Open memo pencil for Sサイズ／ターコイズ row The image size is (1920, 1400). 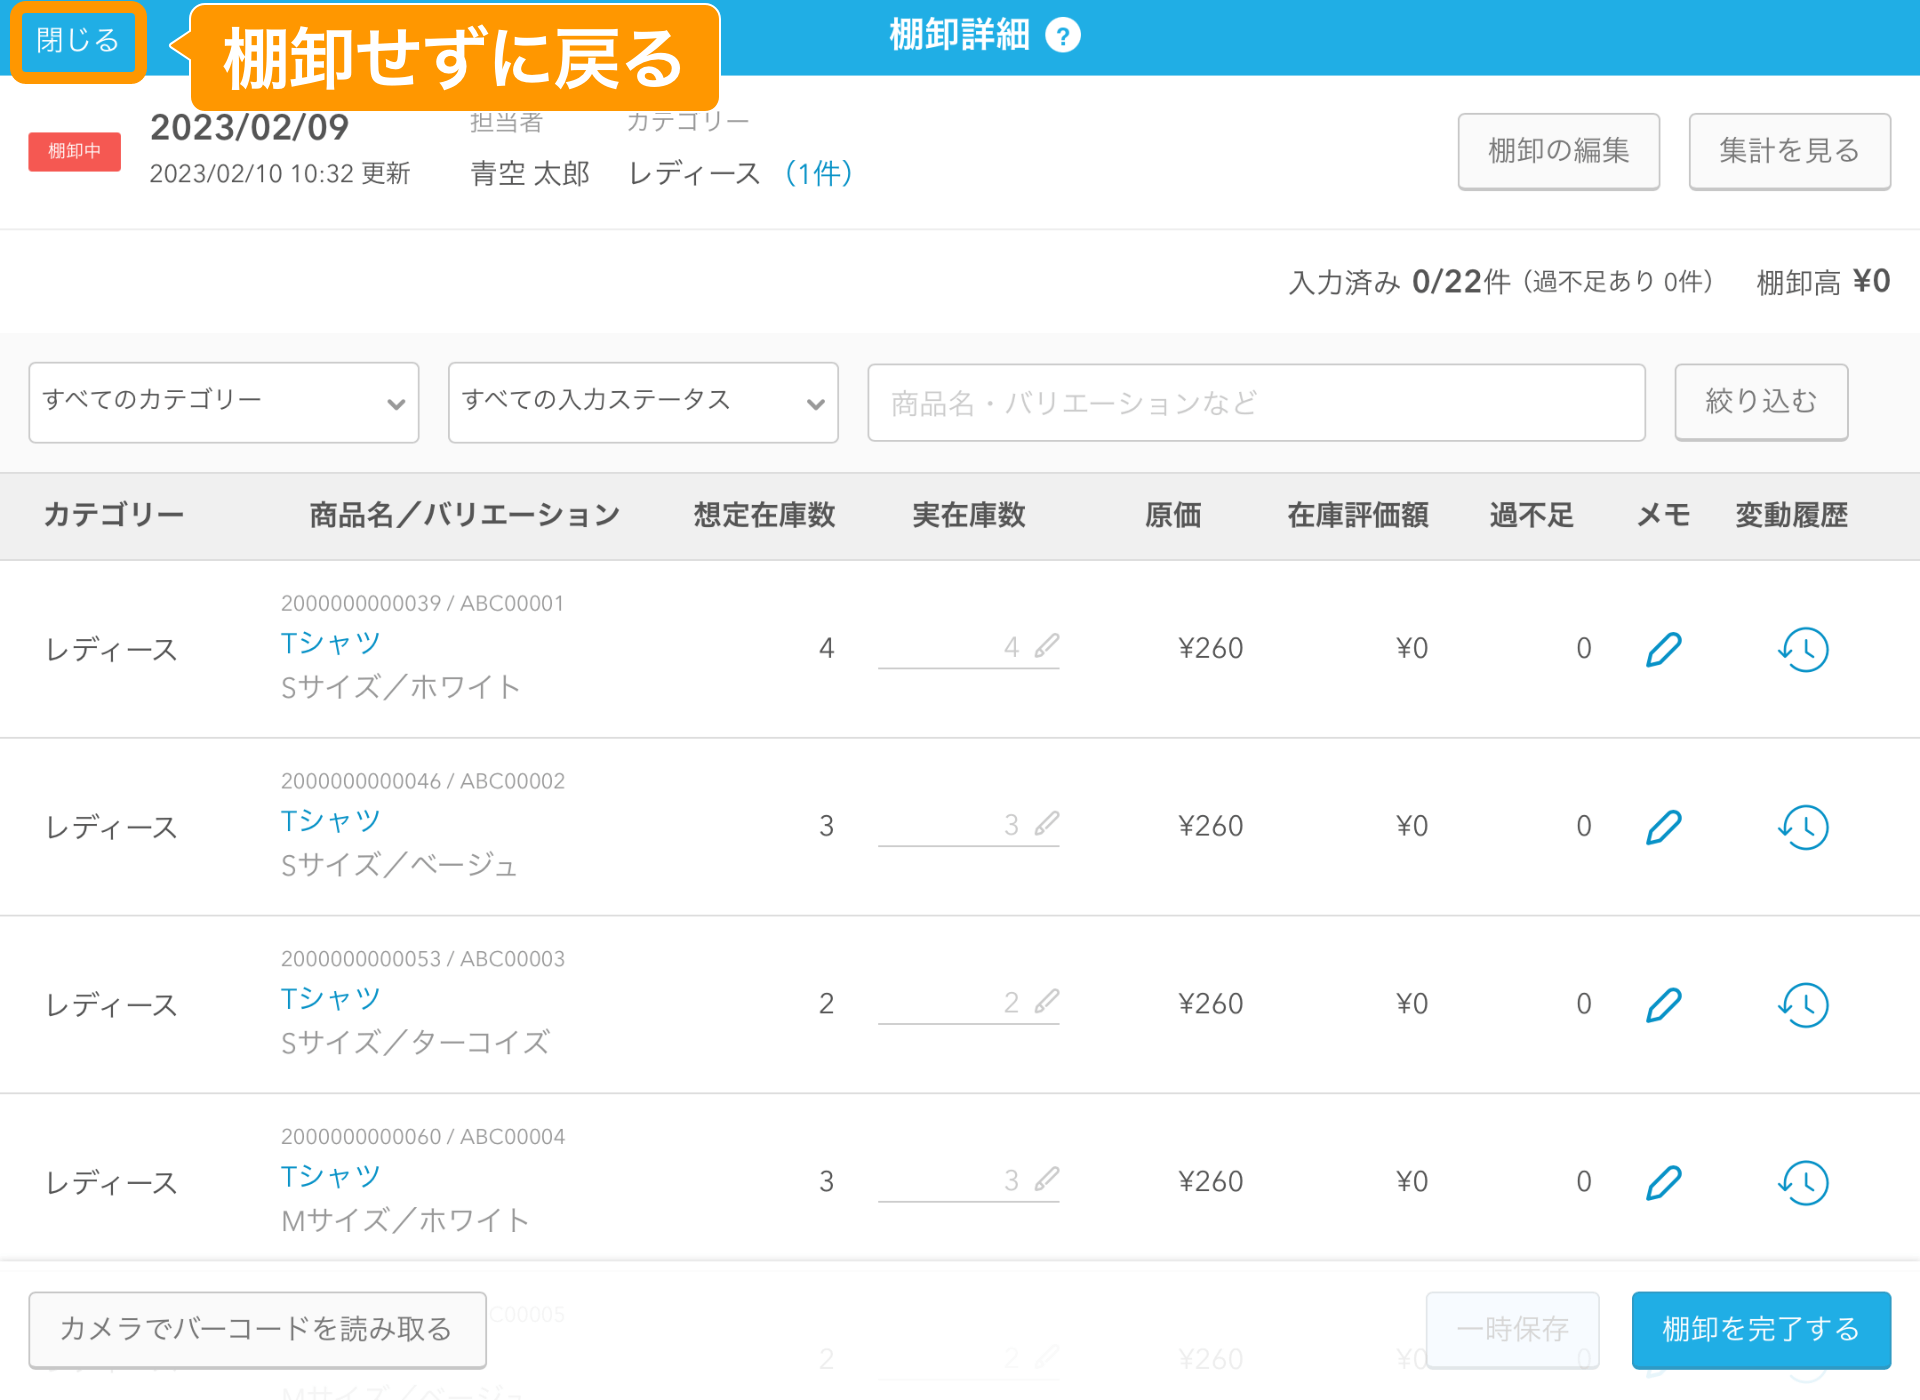pyautogui.click(x=1664, y=1004)
